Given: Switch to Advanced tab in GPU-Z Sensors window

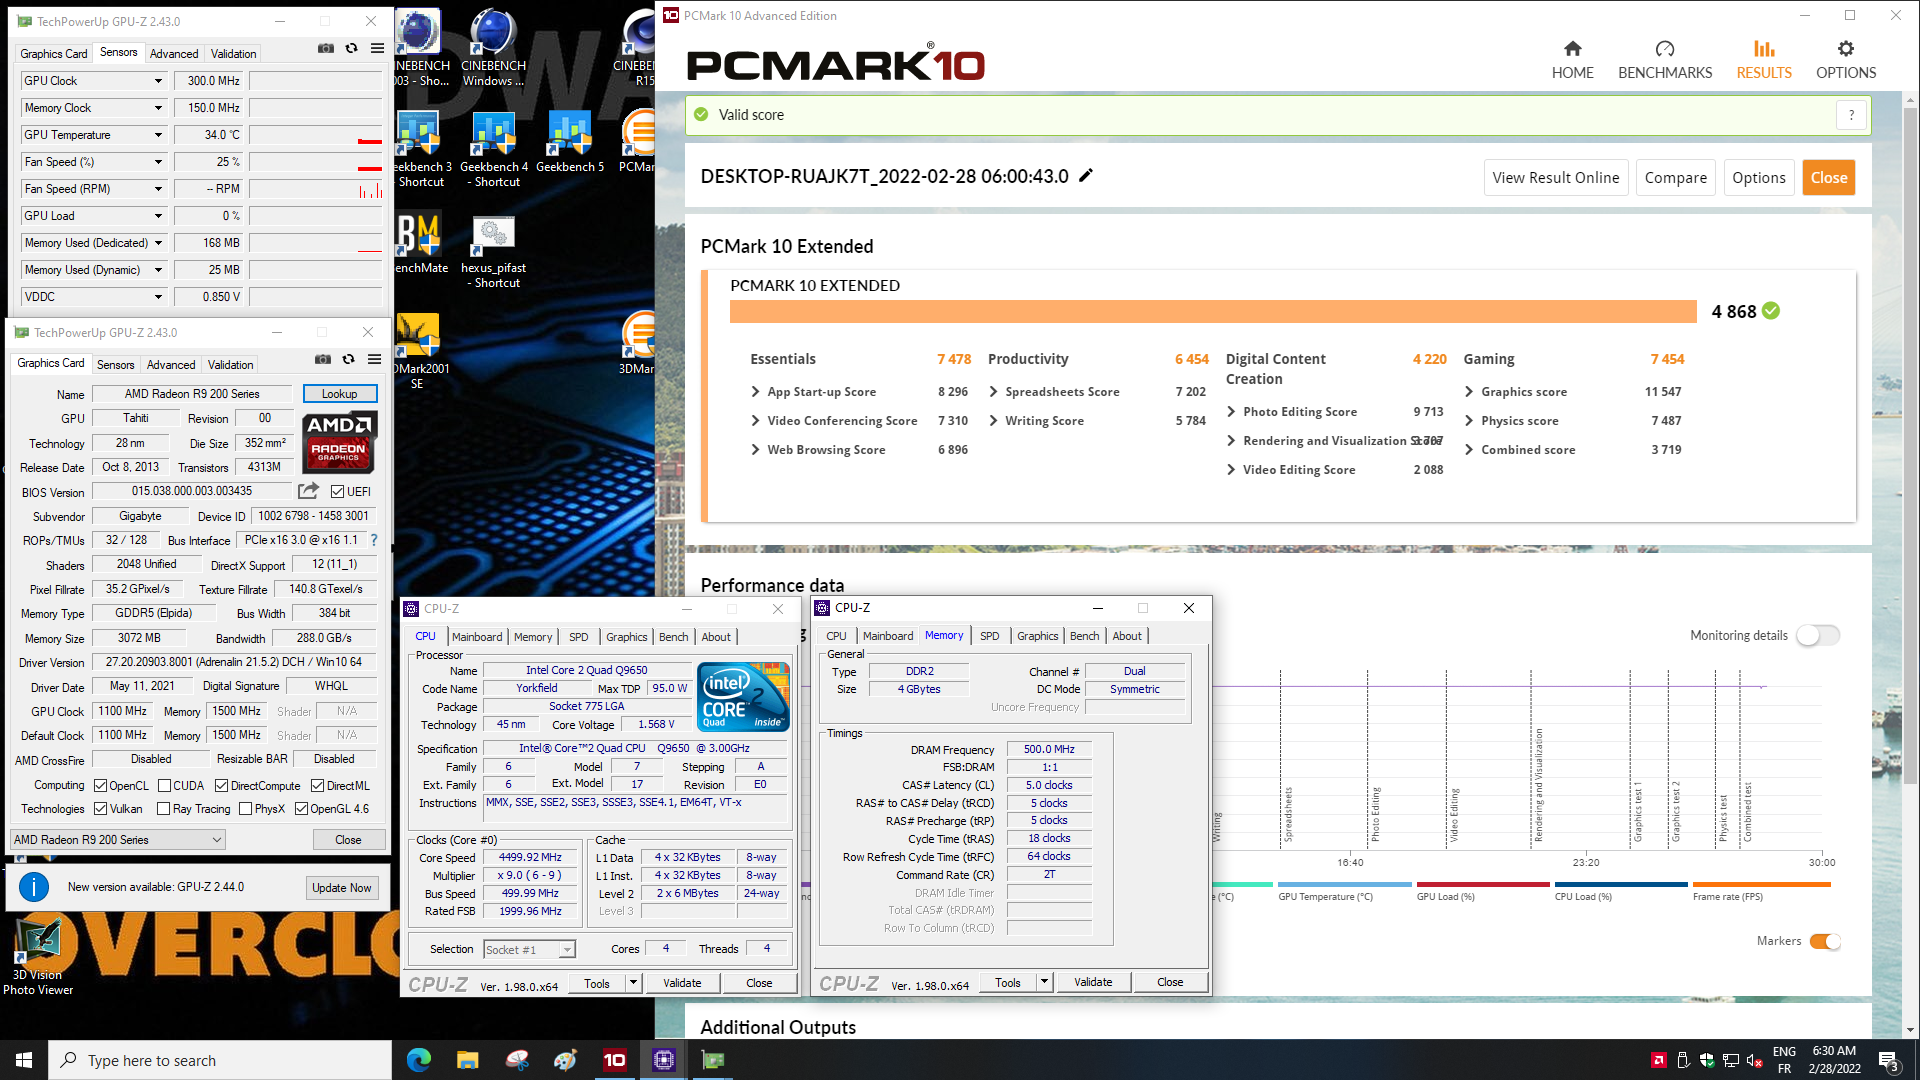Looking at the screenshot, I should 174,54.
